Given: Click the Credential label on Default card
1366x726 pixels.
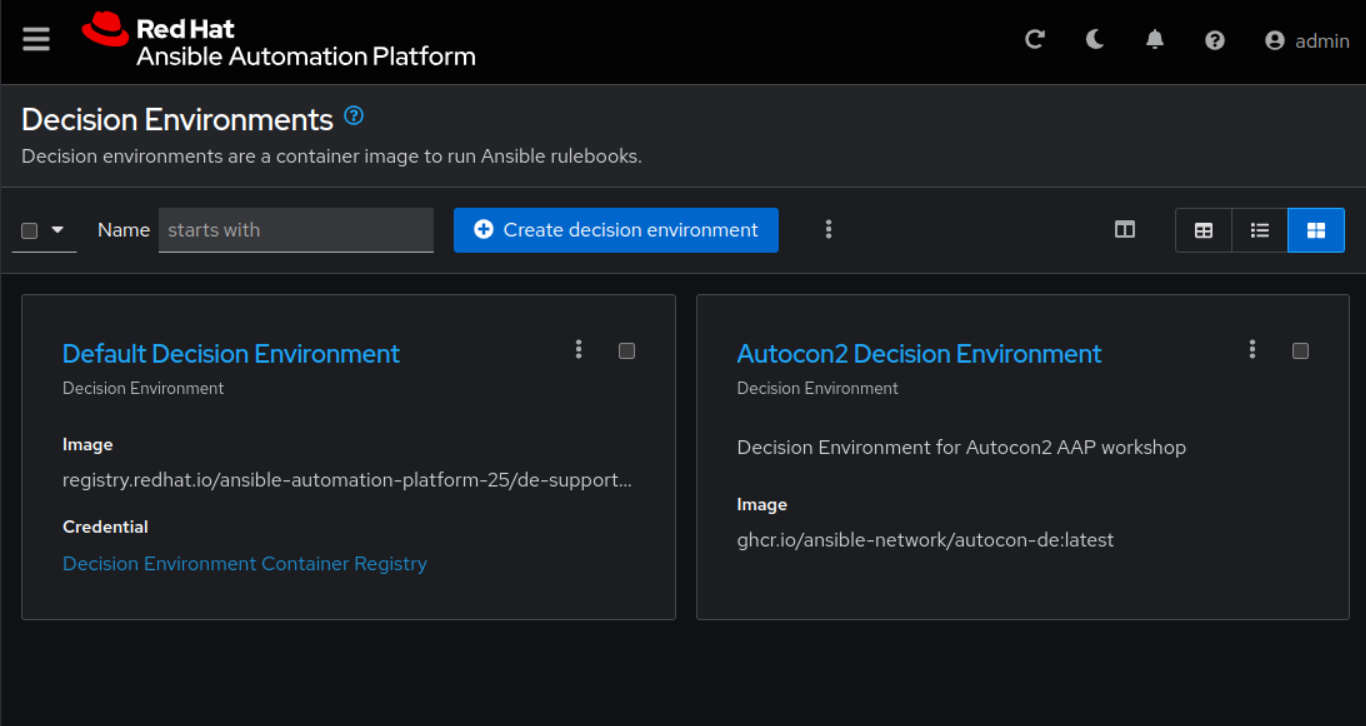Looking at the screenshot, I should tap(105, 527).
